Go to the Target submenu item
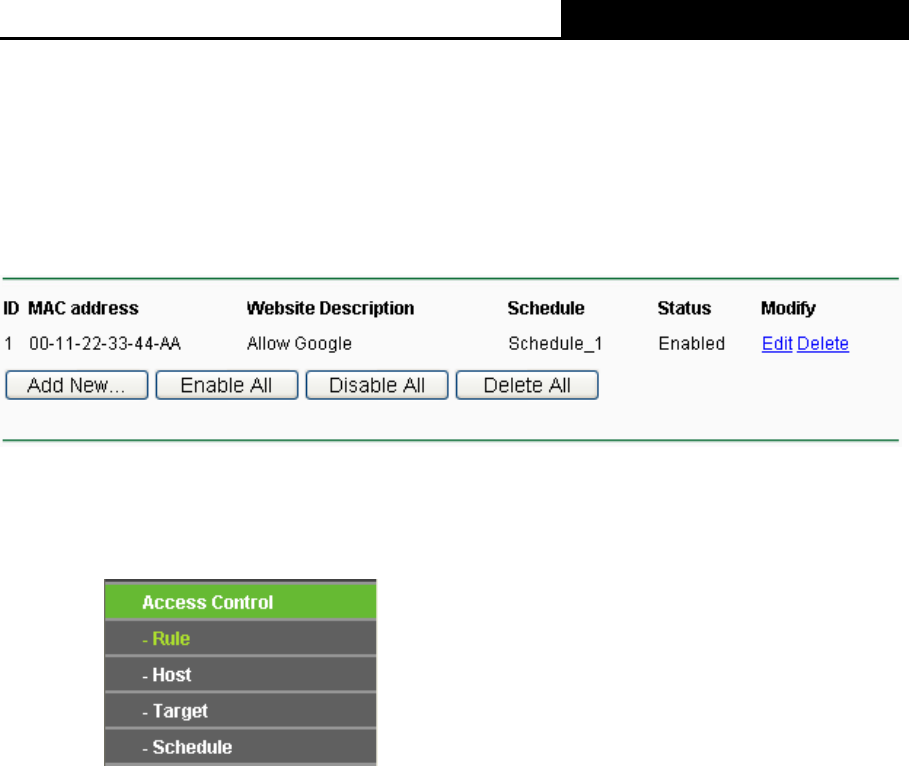The height and width of the screenshot is (766, 909). (x=241, y=710)
